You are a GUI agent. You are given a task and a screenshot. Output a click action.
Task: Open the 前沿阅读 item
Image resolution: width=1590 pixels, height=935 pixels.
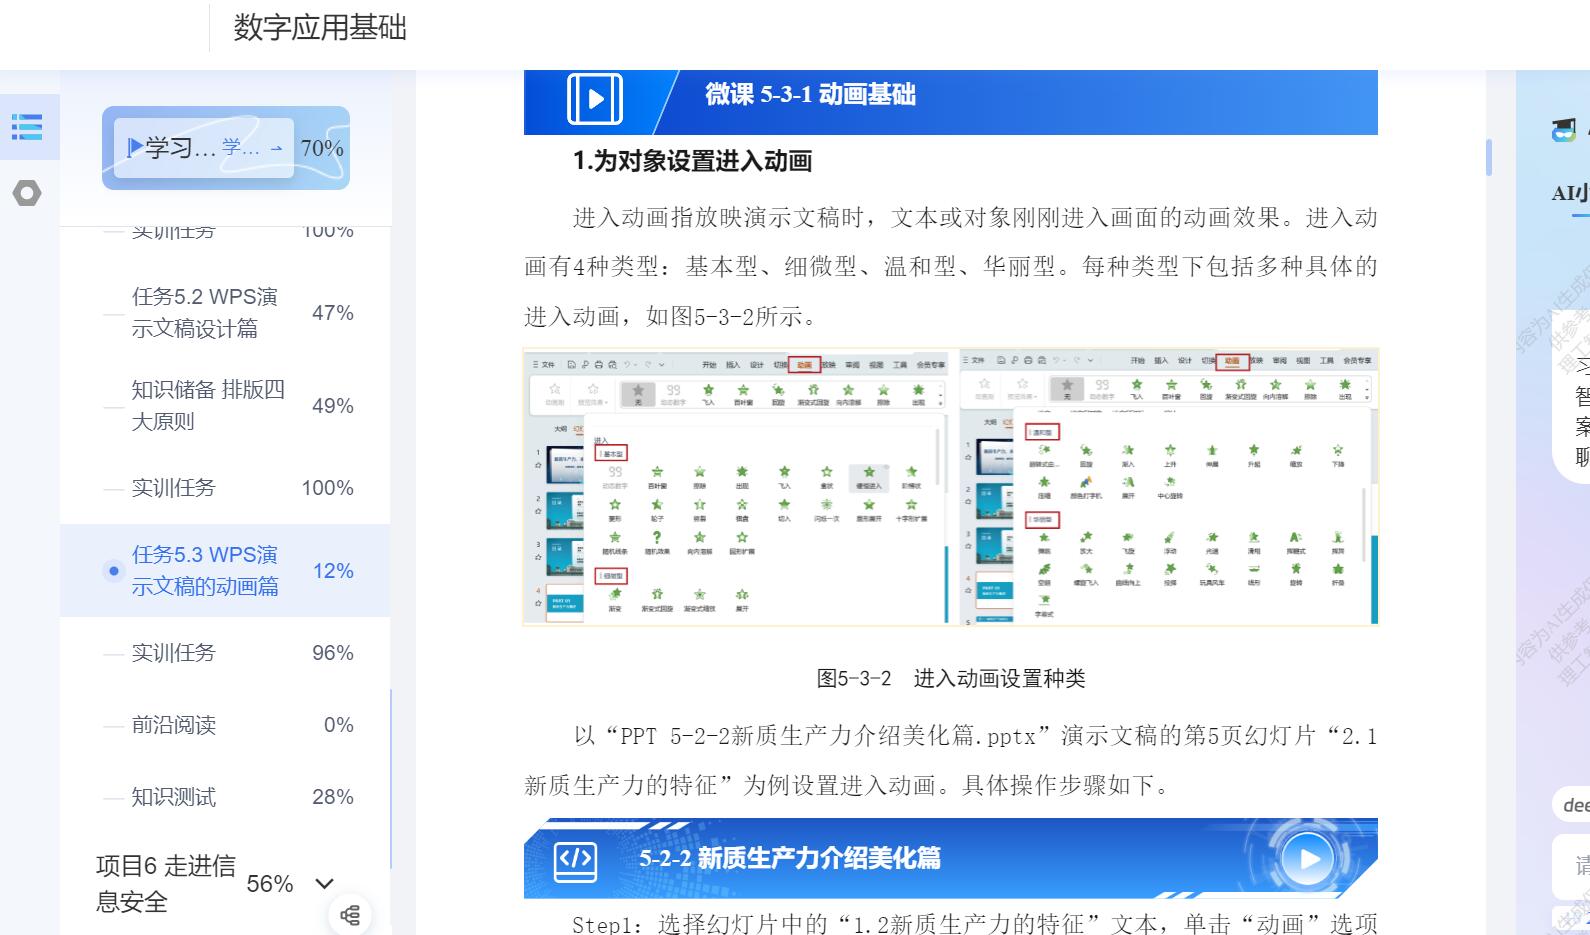[174, 725]
